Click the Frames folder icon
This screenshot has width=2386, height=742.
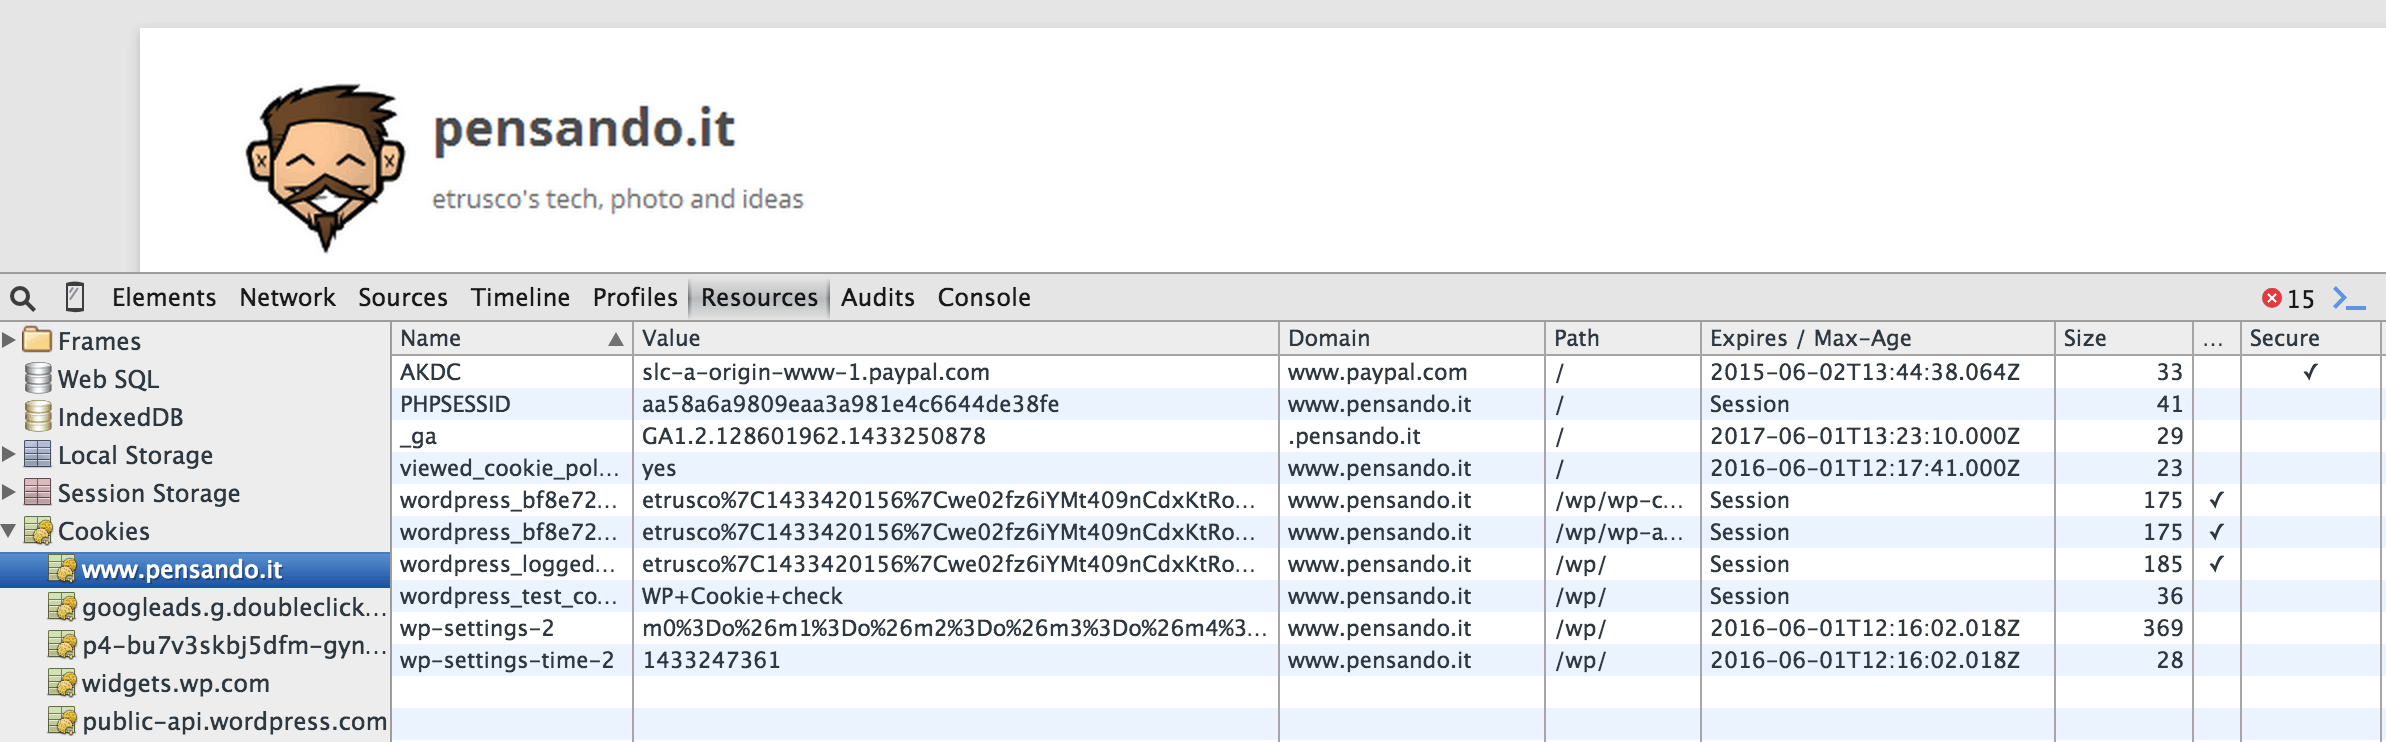coord(37,340)
